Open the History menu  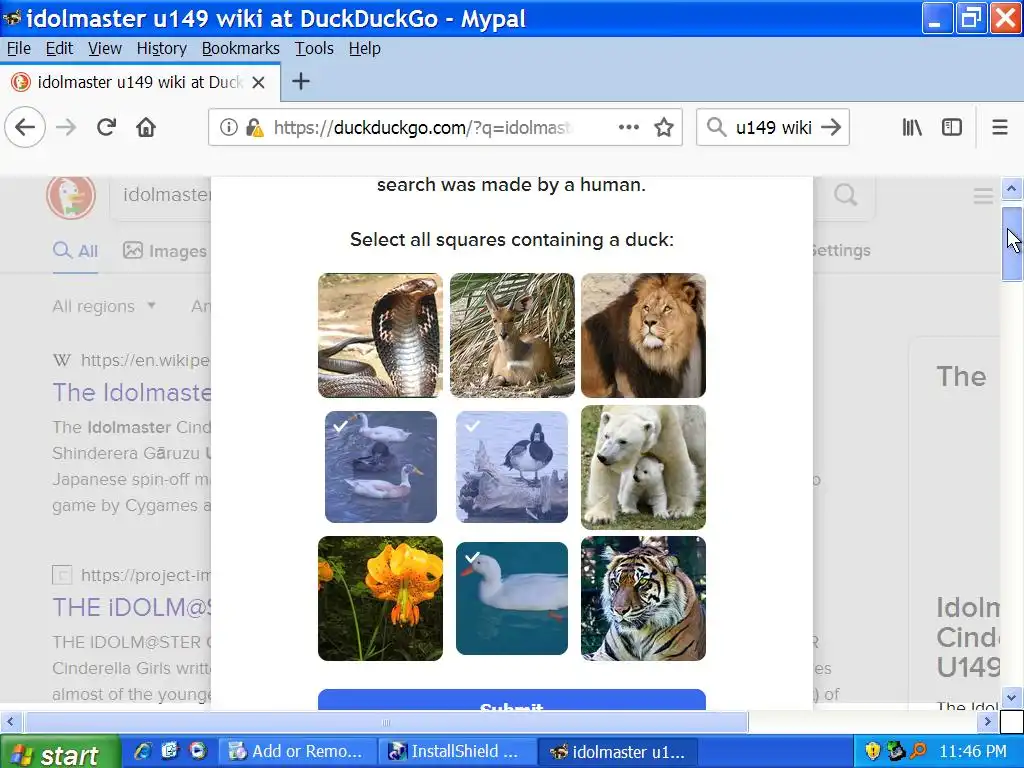pyautogui.click(x=161, y=48)
